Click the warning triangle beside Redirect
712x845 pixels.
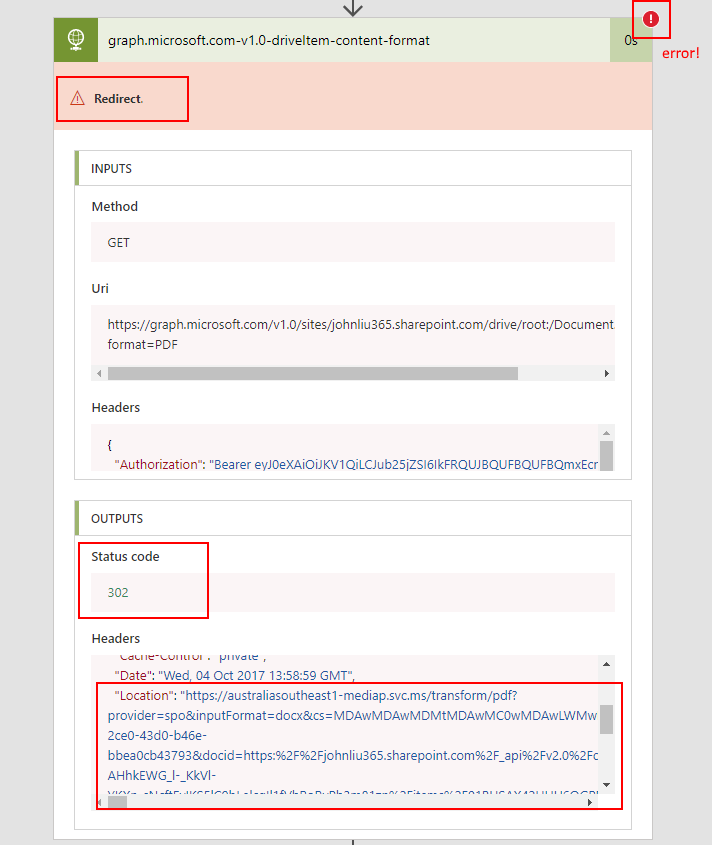[77, 99]
